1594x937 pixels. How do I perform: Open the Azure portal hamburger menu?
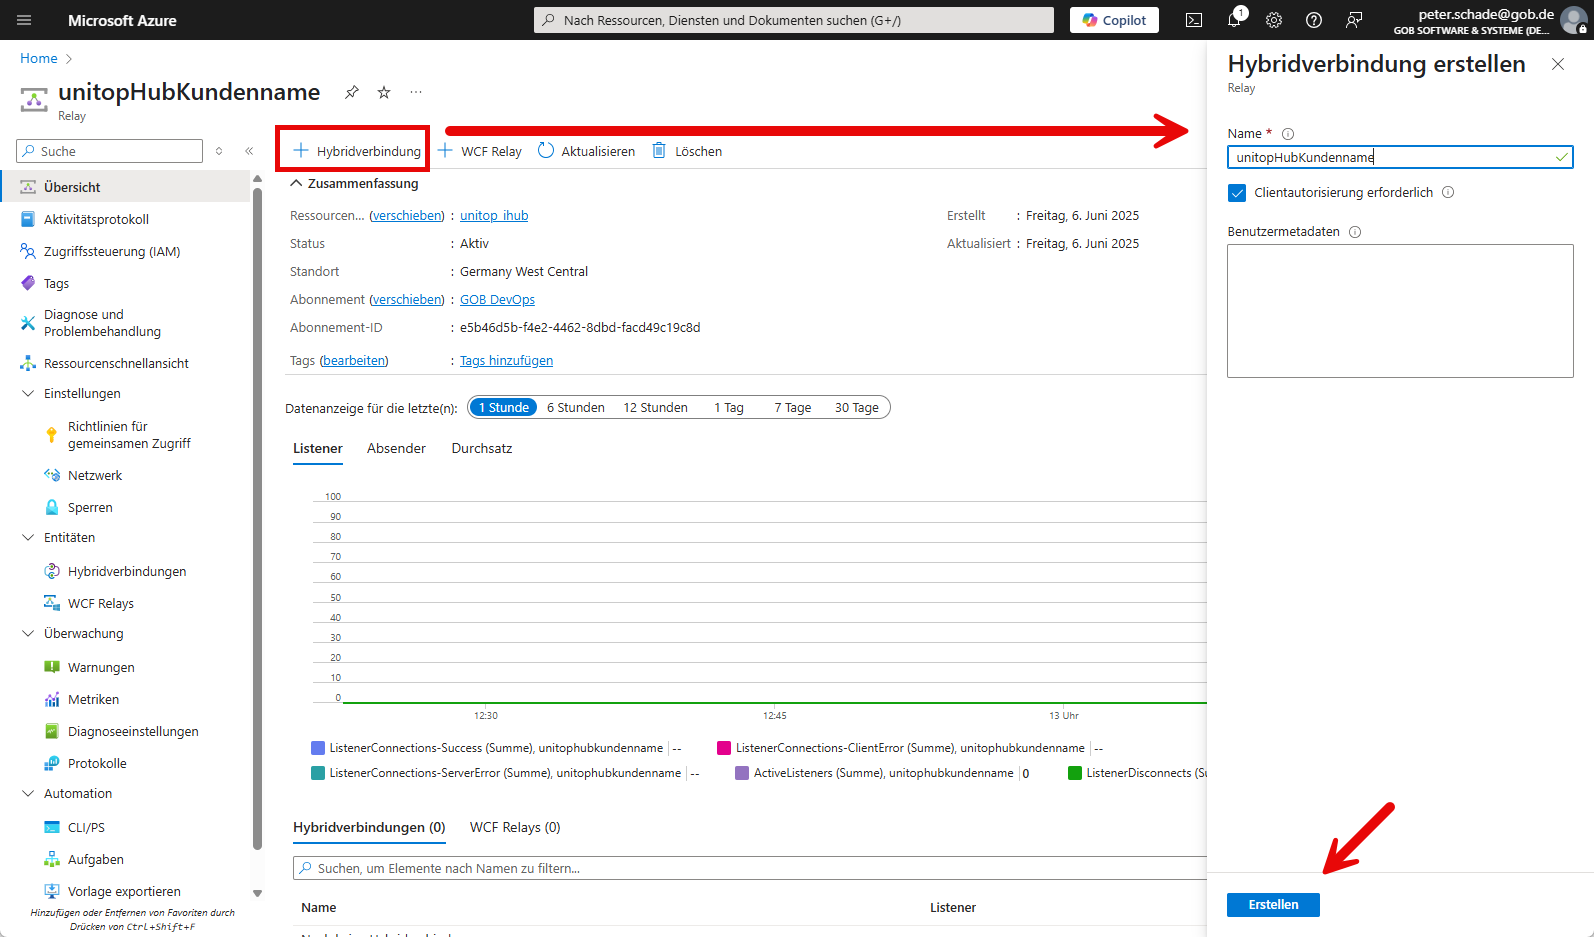point(24,20)
